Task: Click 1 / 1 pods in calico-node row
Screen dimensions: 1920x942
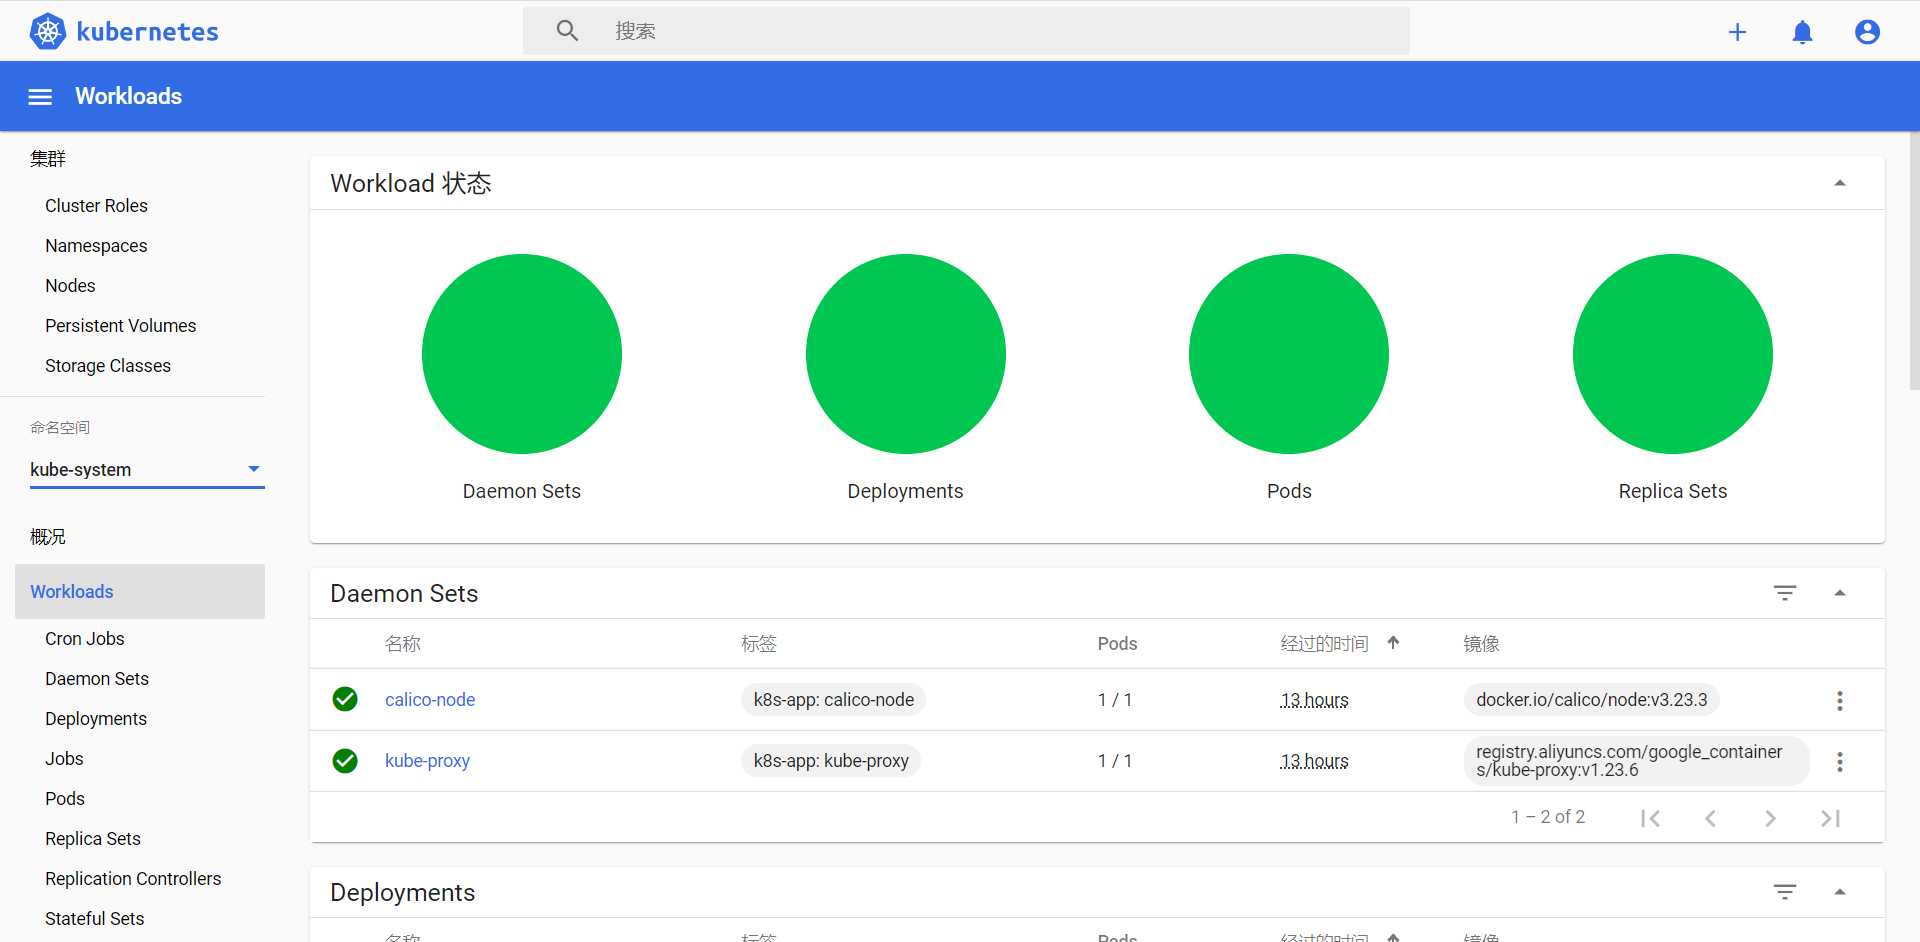Action: (x=1115, y=700)
